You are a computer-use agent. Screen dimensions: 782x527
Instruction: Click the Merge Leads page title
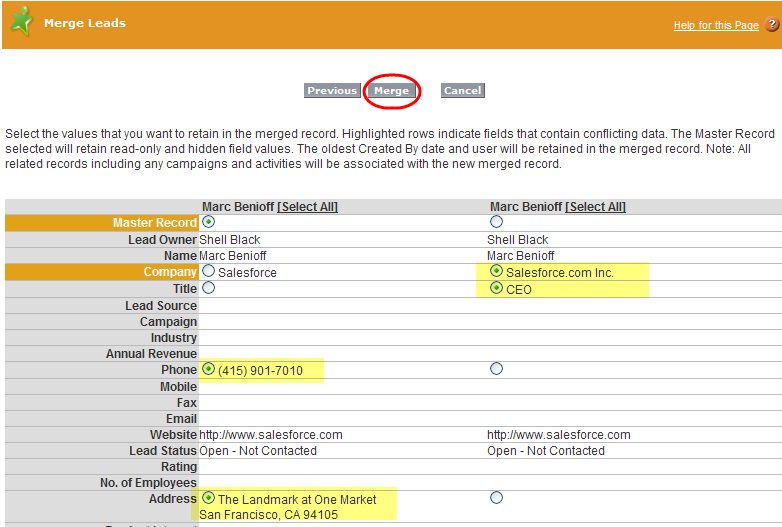coord(85,23)
